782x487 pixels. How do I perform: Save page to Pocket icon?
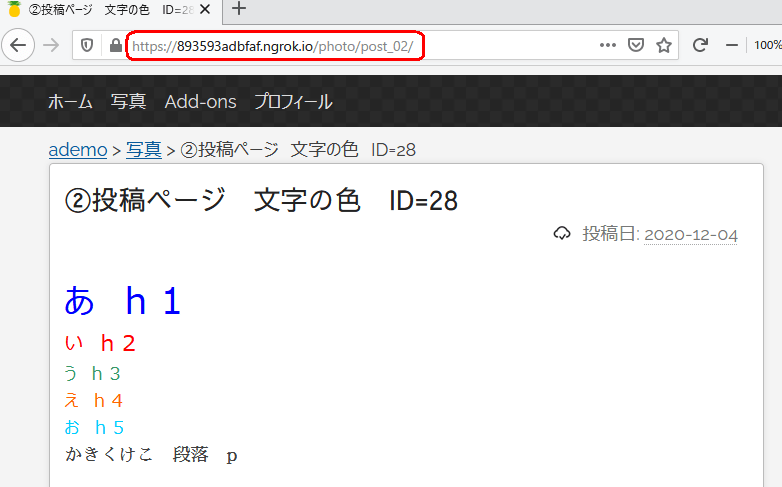(635, 45)
